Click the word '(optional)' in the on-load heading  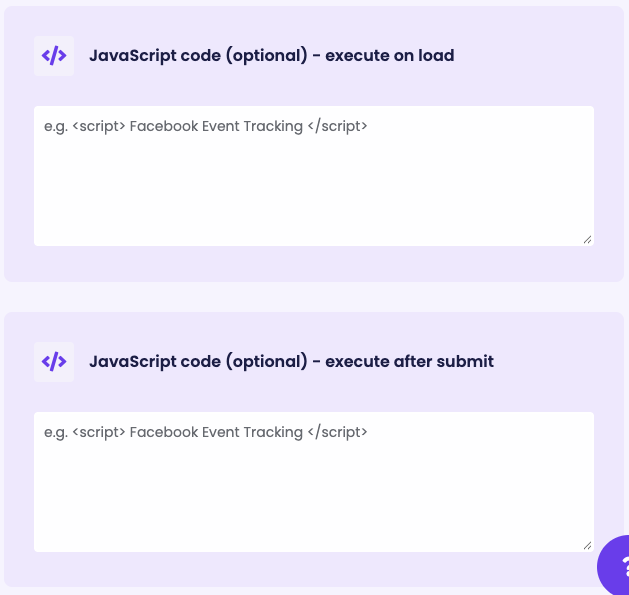[266, 56]
